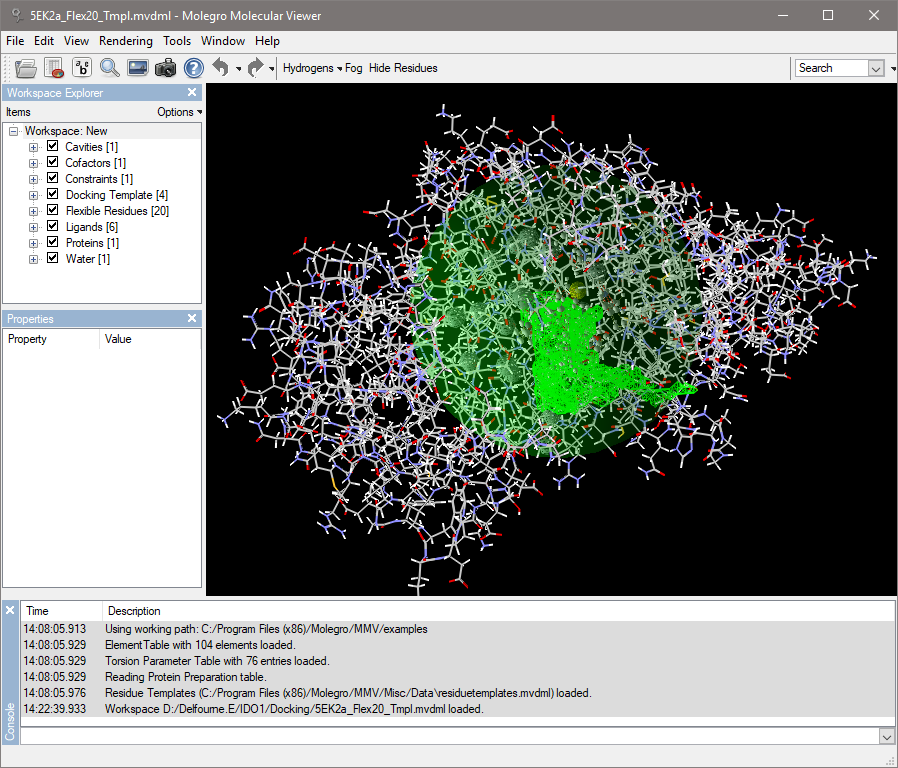Viewport: 898px width, 768px height.
Task: Click the Hide Residues button
Action: click(x=403, y=68)
